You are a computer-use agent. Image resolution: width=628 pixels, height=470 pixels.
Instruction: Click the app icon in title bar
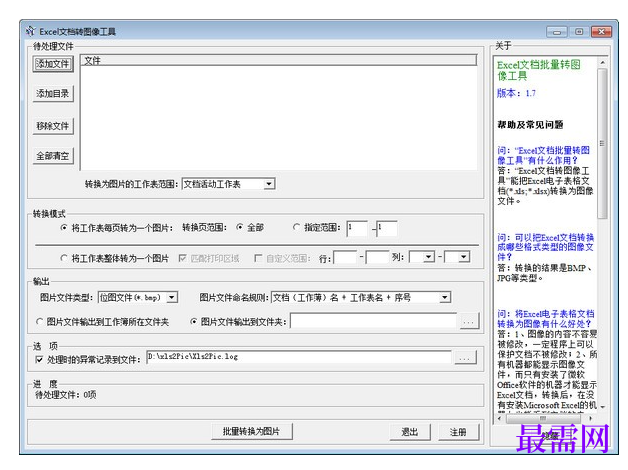(x=30, y=31)
